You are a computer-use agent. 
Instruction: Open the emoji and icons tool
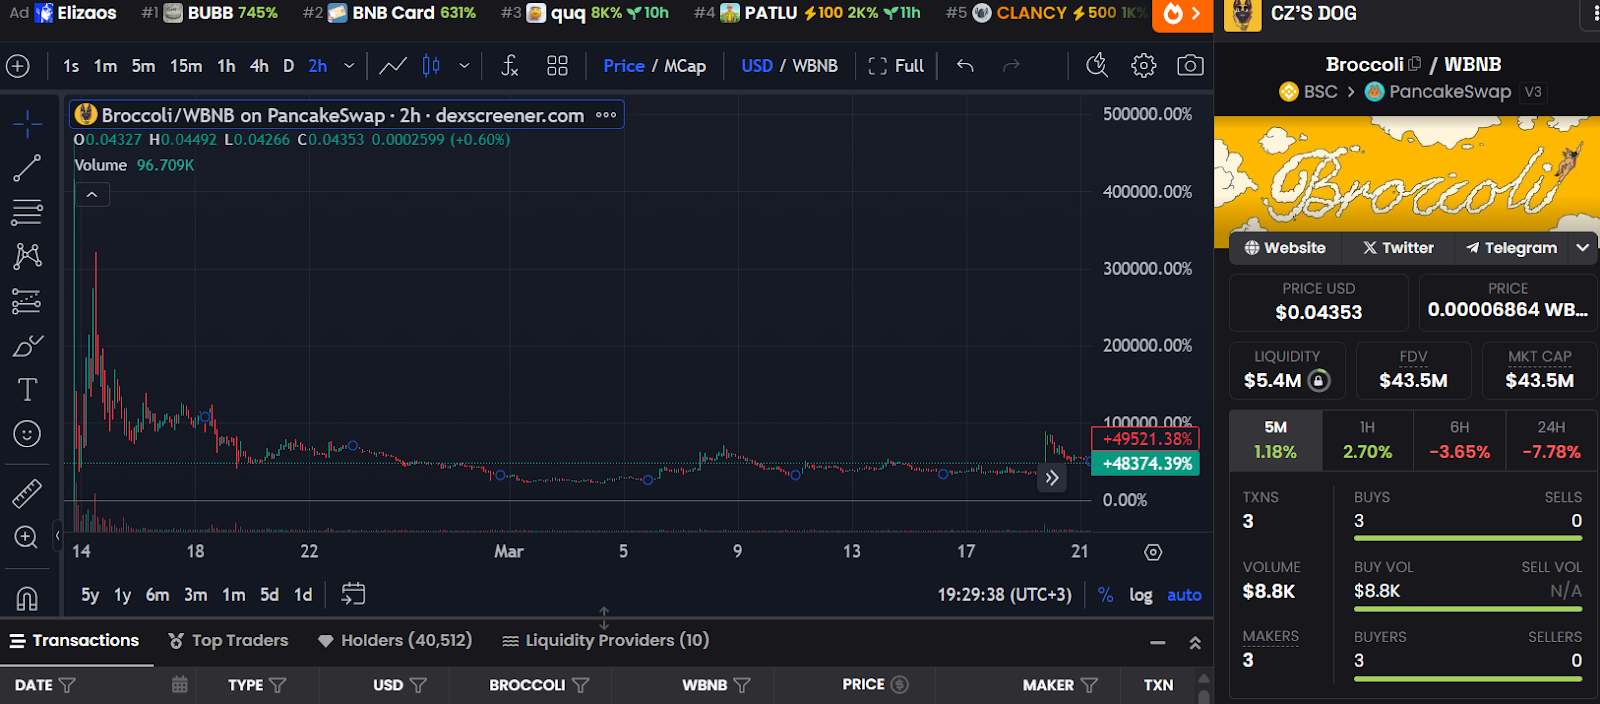pos(27,434)
